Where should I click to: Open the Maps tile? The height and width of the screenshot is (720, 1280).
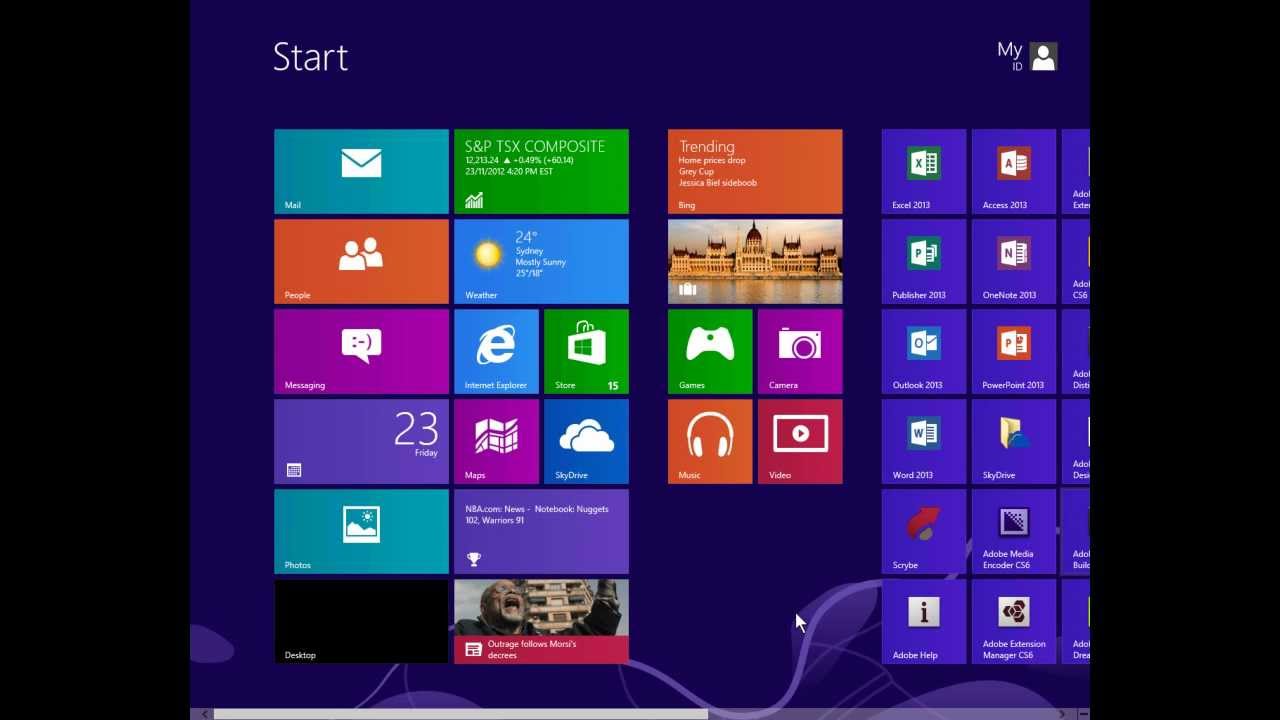[496, 441]
